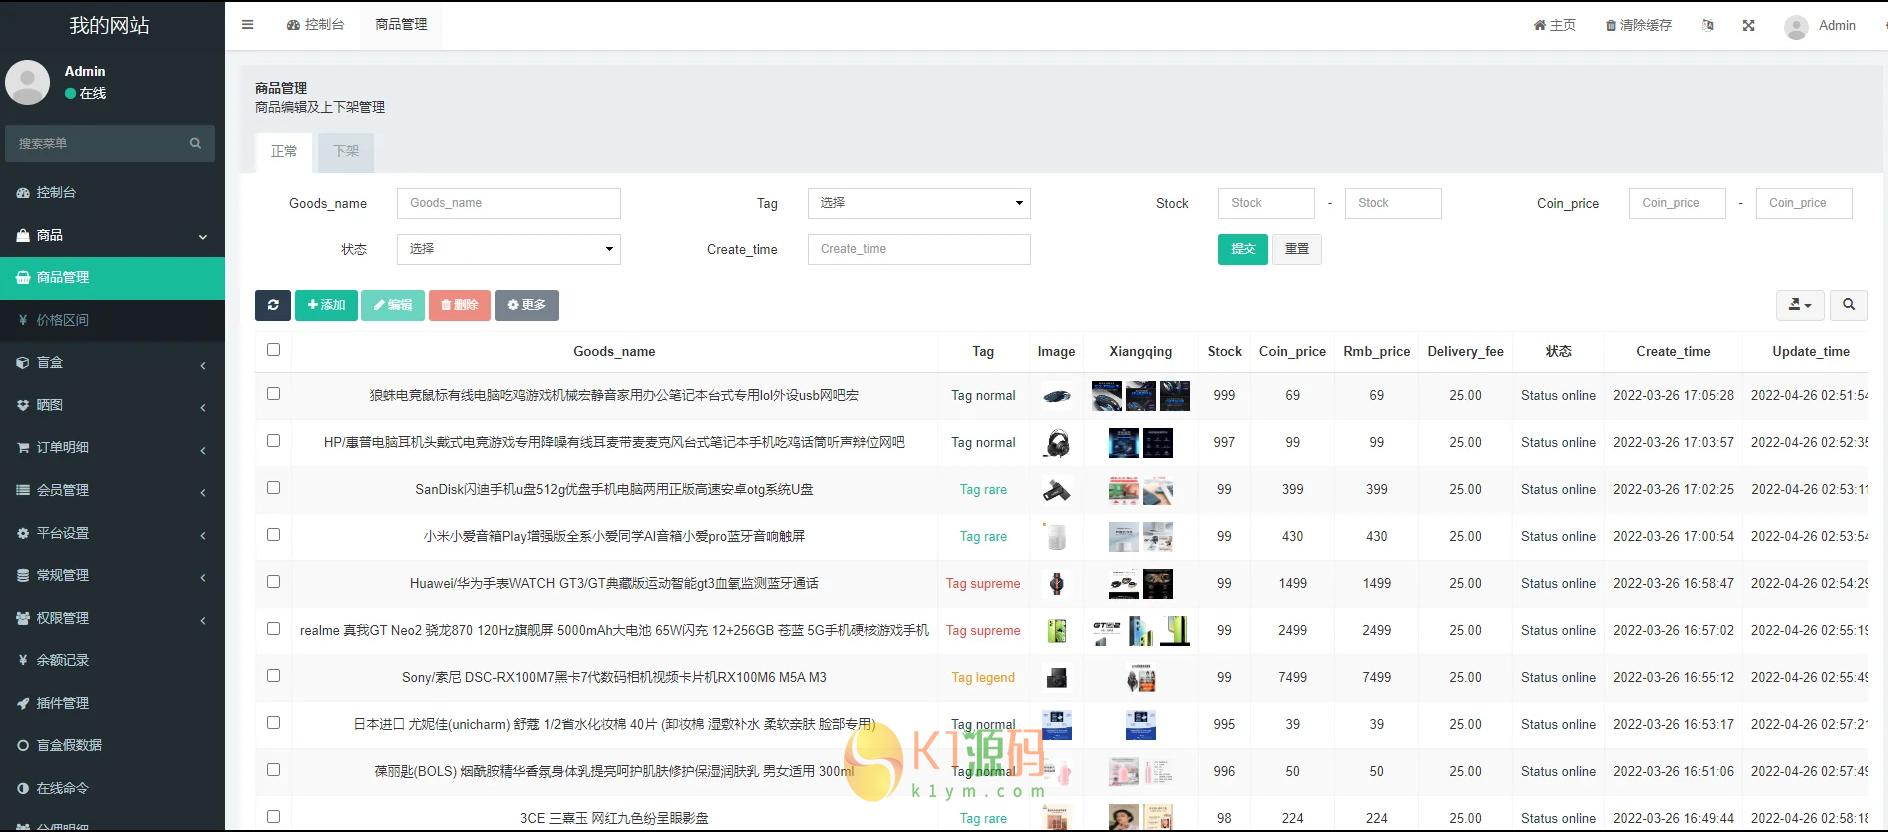Image resolution: width=1888 pixels, height=832 pixels.
Task: Check the SanDisk U盘 row checkbox
Action: coord(273,488)
